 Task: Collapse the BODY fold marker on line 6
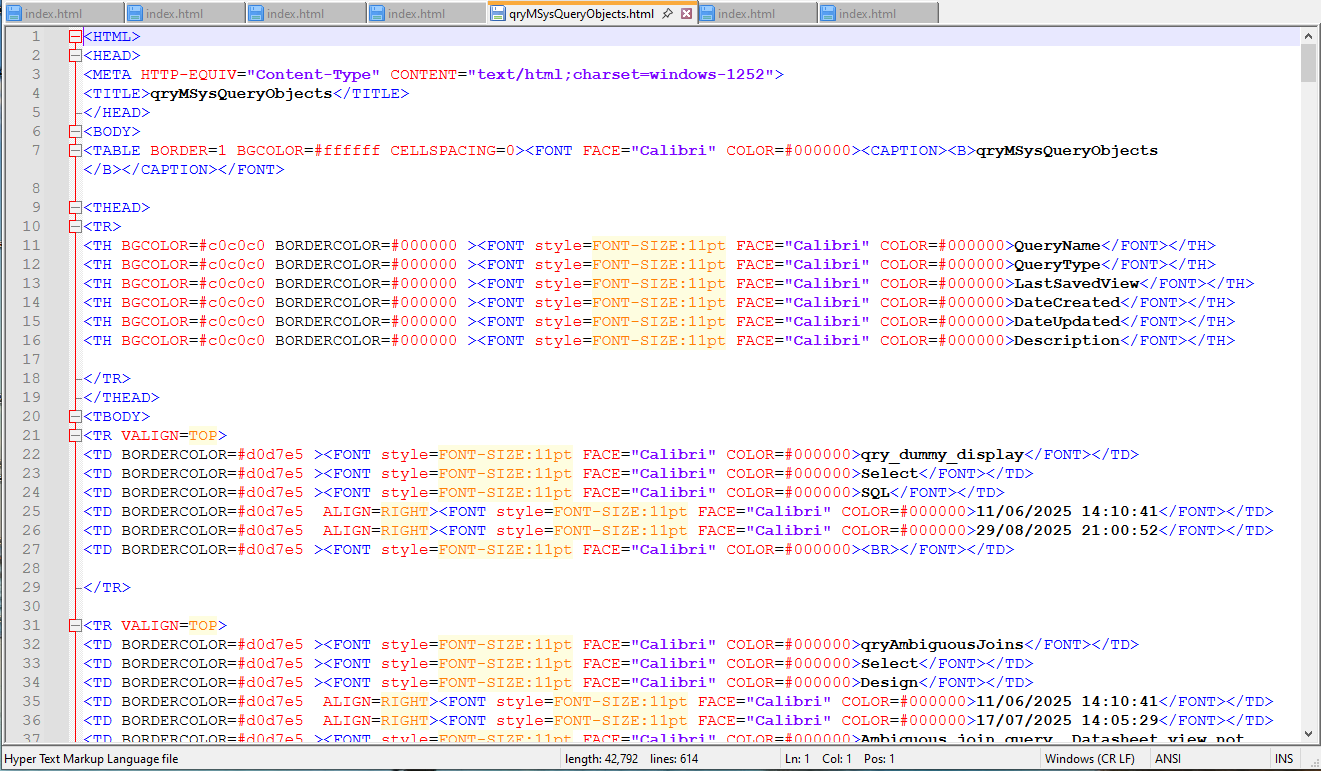(75, 131)
